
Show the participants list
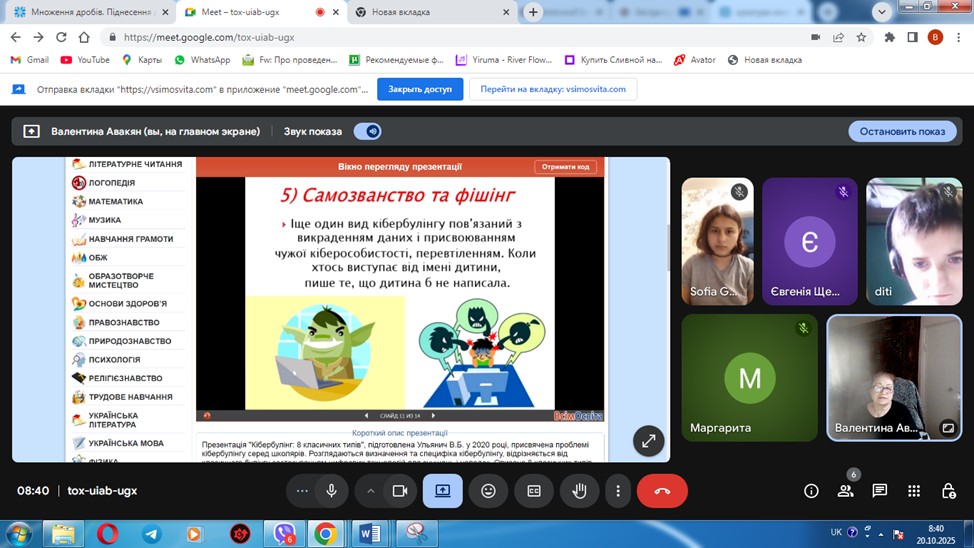pos(846,491)
